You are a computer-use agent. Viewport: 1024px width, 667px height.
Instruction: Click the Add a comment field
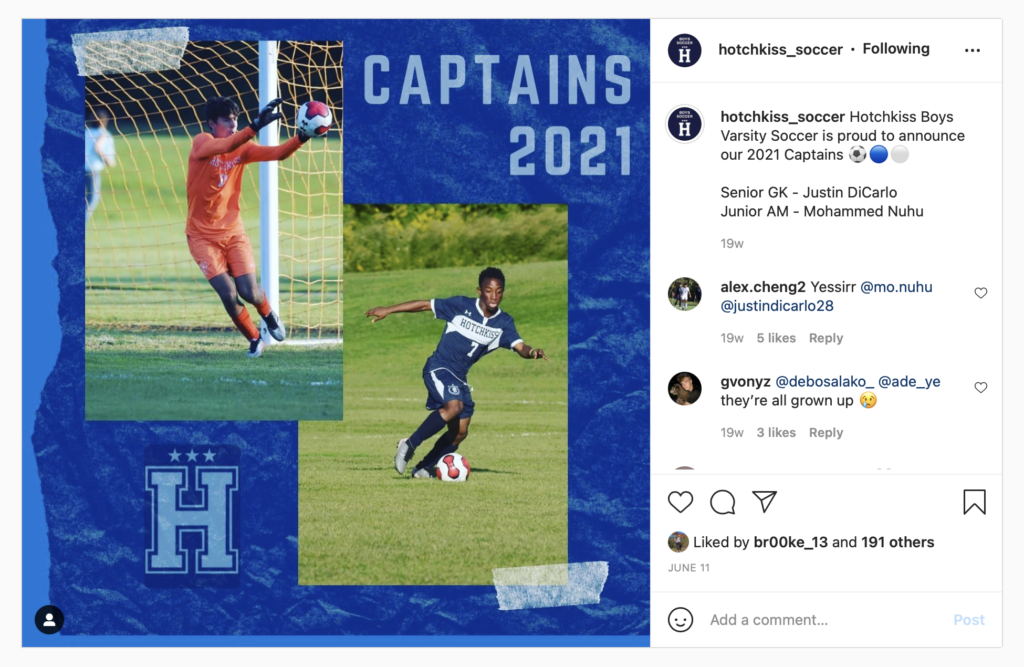pyautogui.click(x=823, y=620)
